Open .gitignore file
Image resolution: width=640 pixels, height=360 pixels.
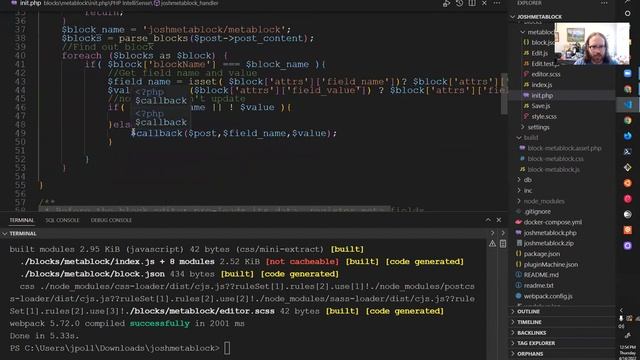(537, 212)
